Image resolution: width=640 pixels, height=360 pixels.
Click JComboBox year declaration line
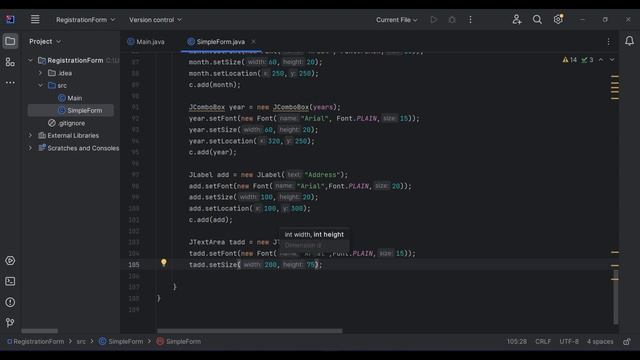(x=264, y=107)
